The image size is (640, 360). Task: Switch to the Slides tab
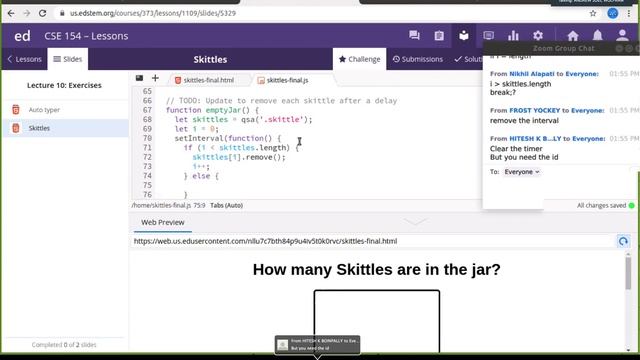click(x=68, y=59)
